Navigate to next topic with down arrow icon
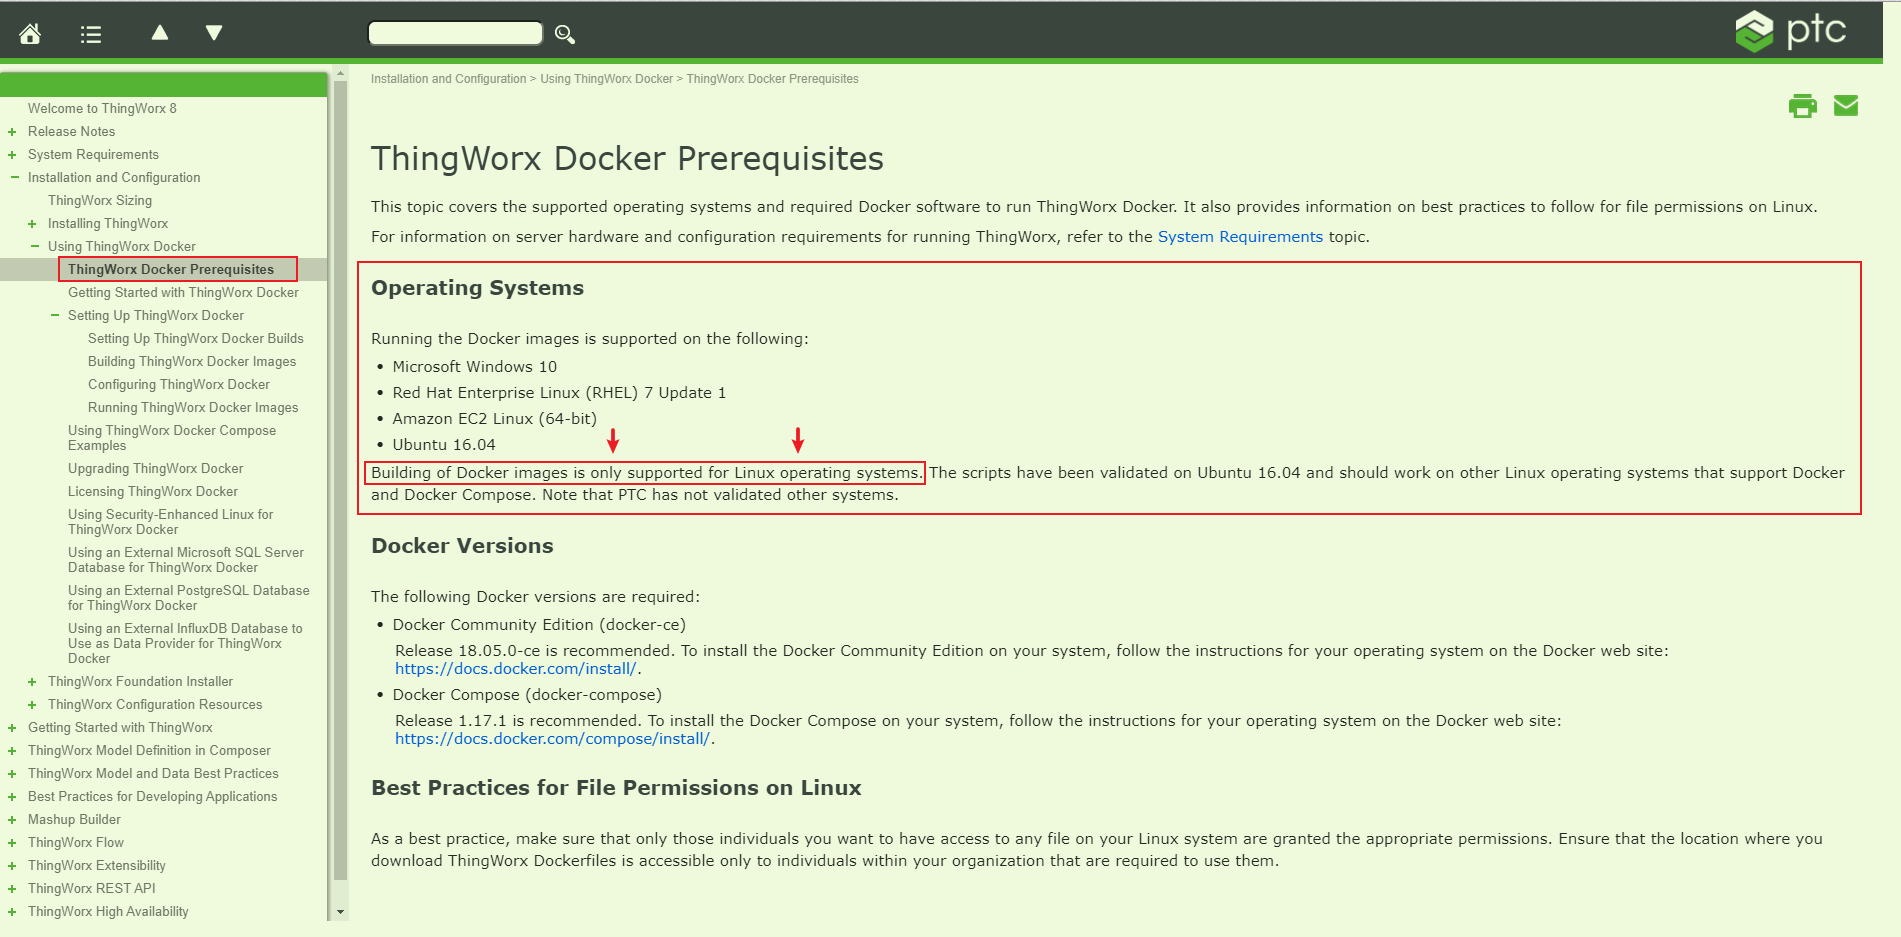The image size is (1901, 937). pyautogui.click(x=213, y=32)
